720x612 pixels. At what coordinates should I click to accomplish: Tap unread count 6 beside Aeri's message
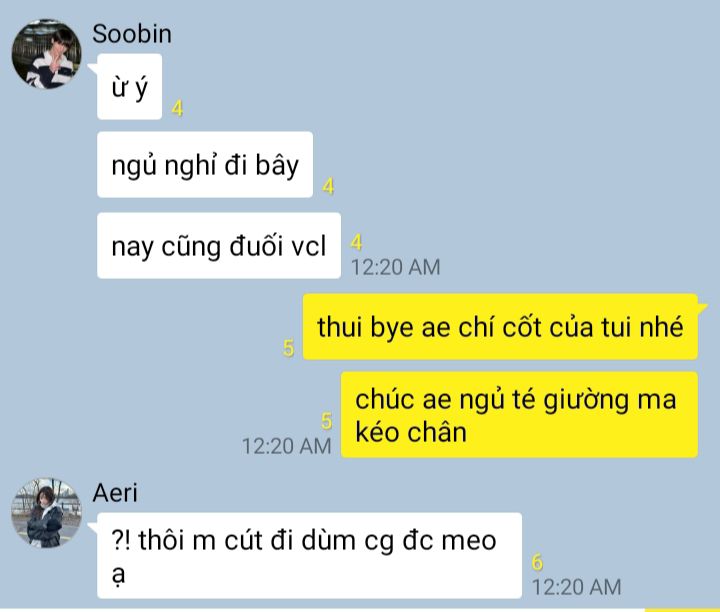click(x=537, y=562)
